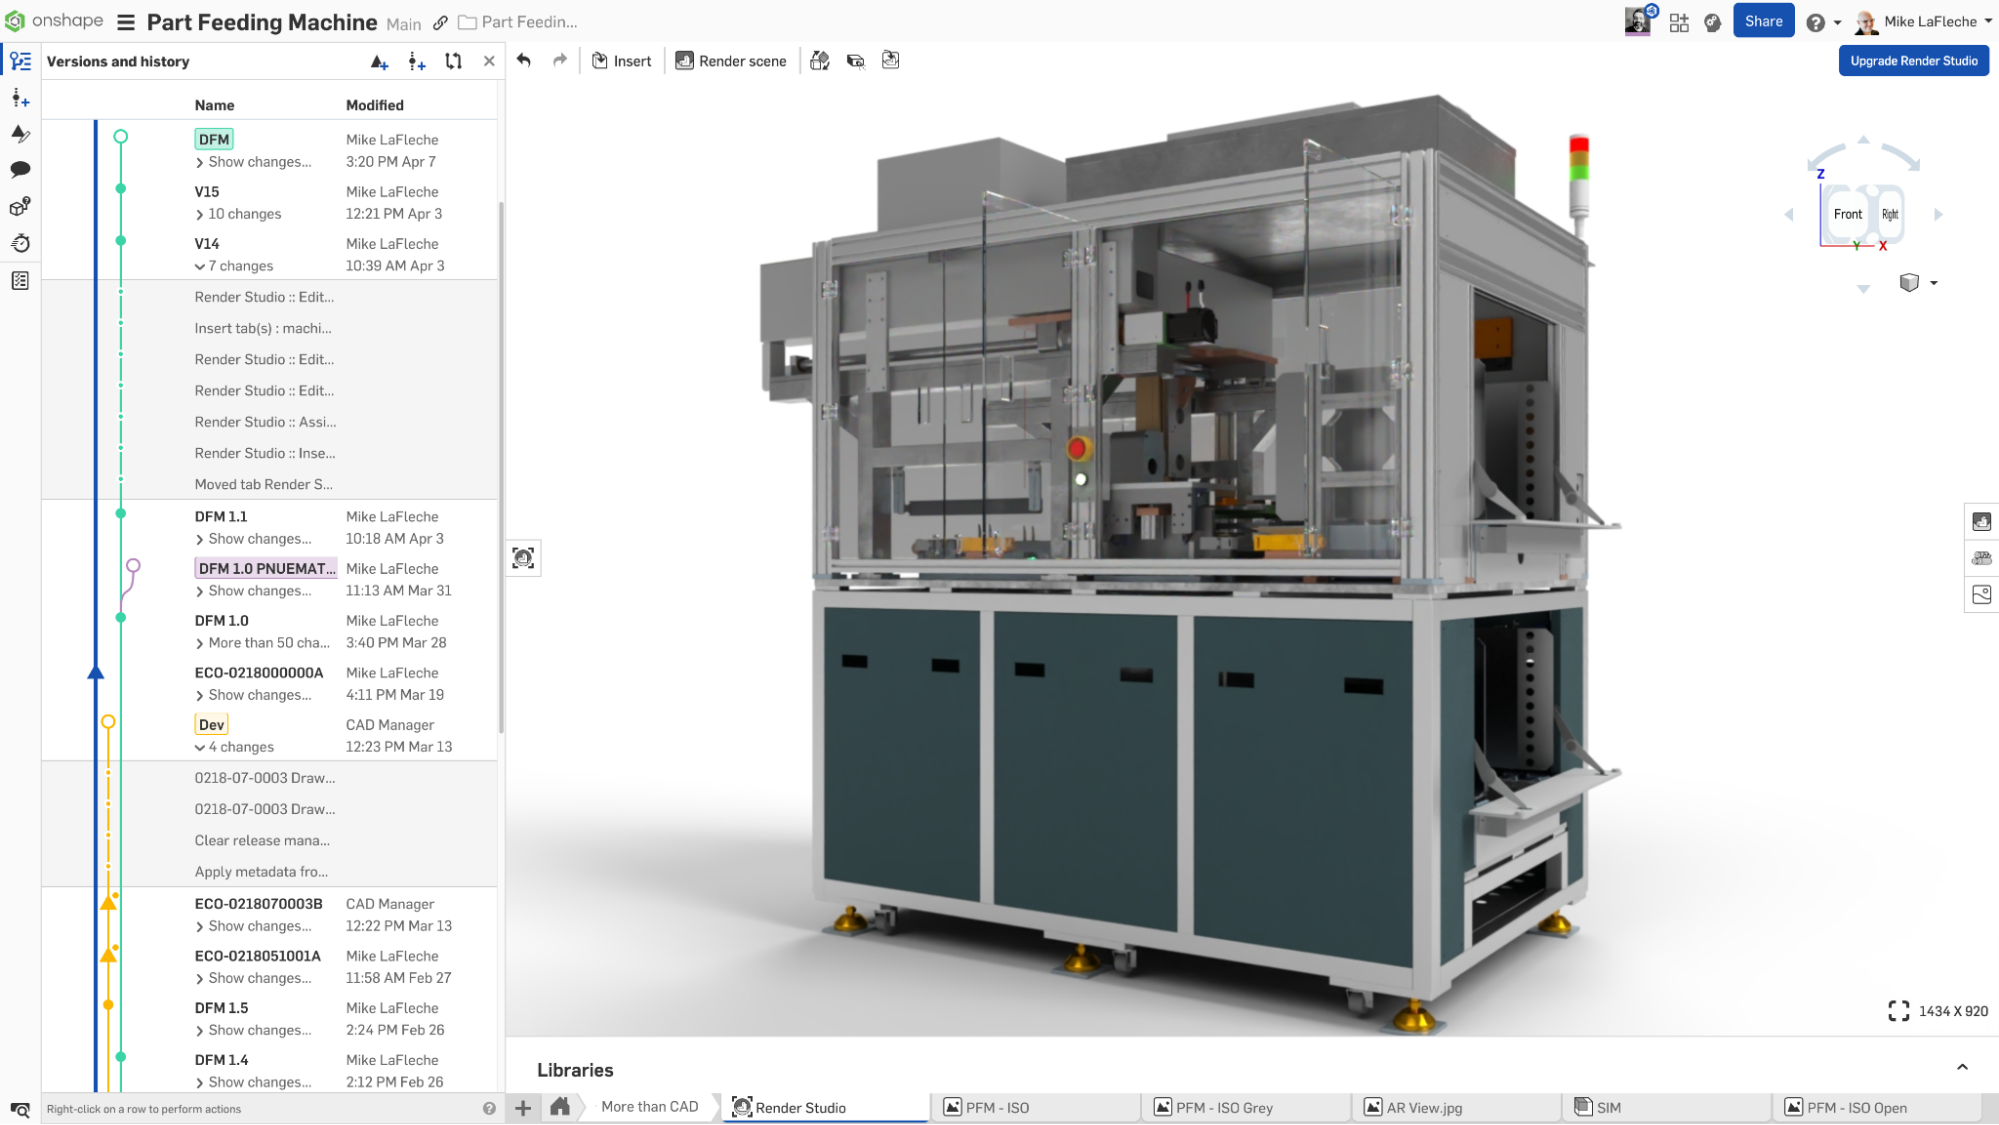Toggle the compare versions tool
Screen dimensions: 1999x1125
tap(453, 60)
